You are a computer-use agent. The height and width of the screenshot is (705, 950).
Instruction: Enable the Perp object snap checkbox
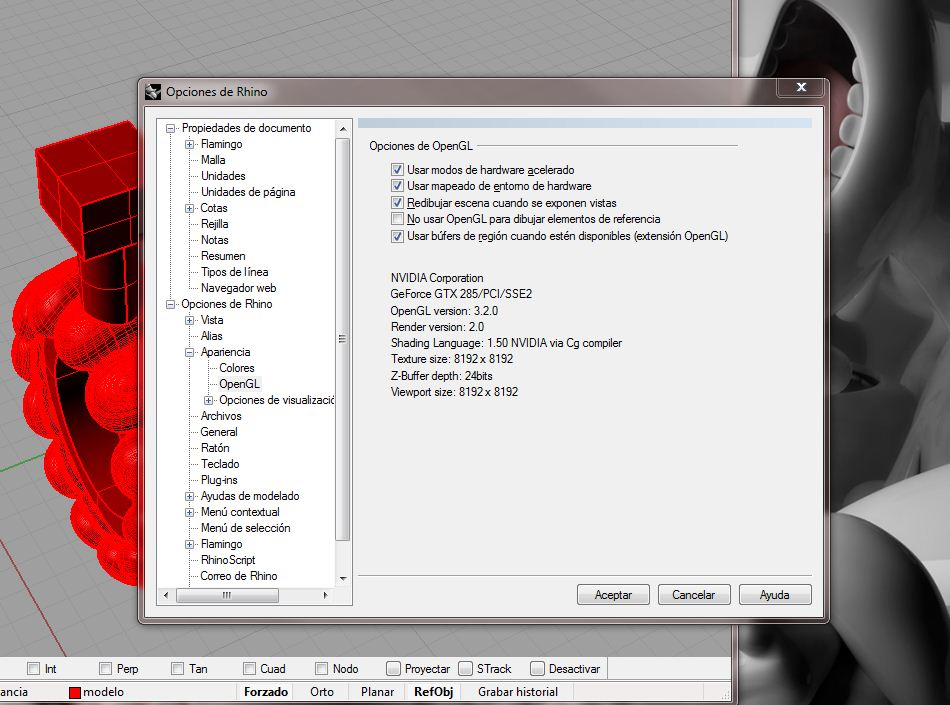105,669
